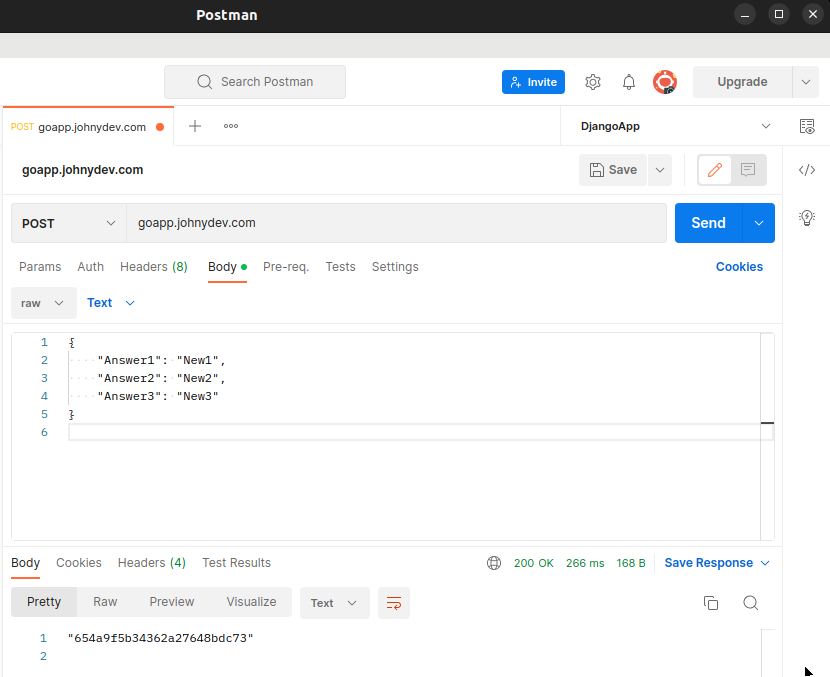This screenshot has width=830, height=677.
Task: Send the POST request
Action: click(708, 223)
